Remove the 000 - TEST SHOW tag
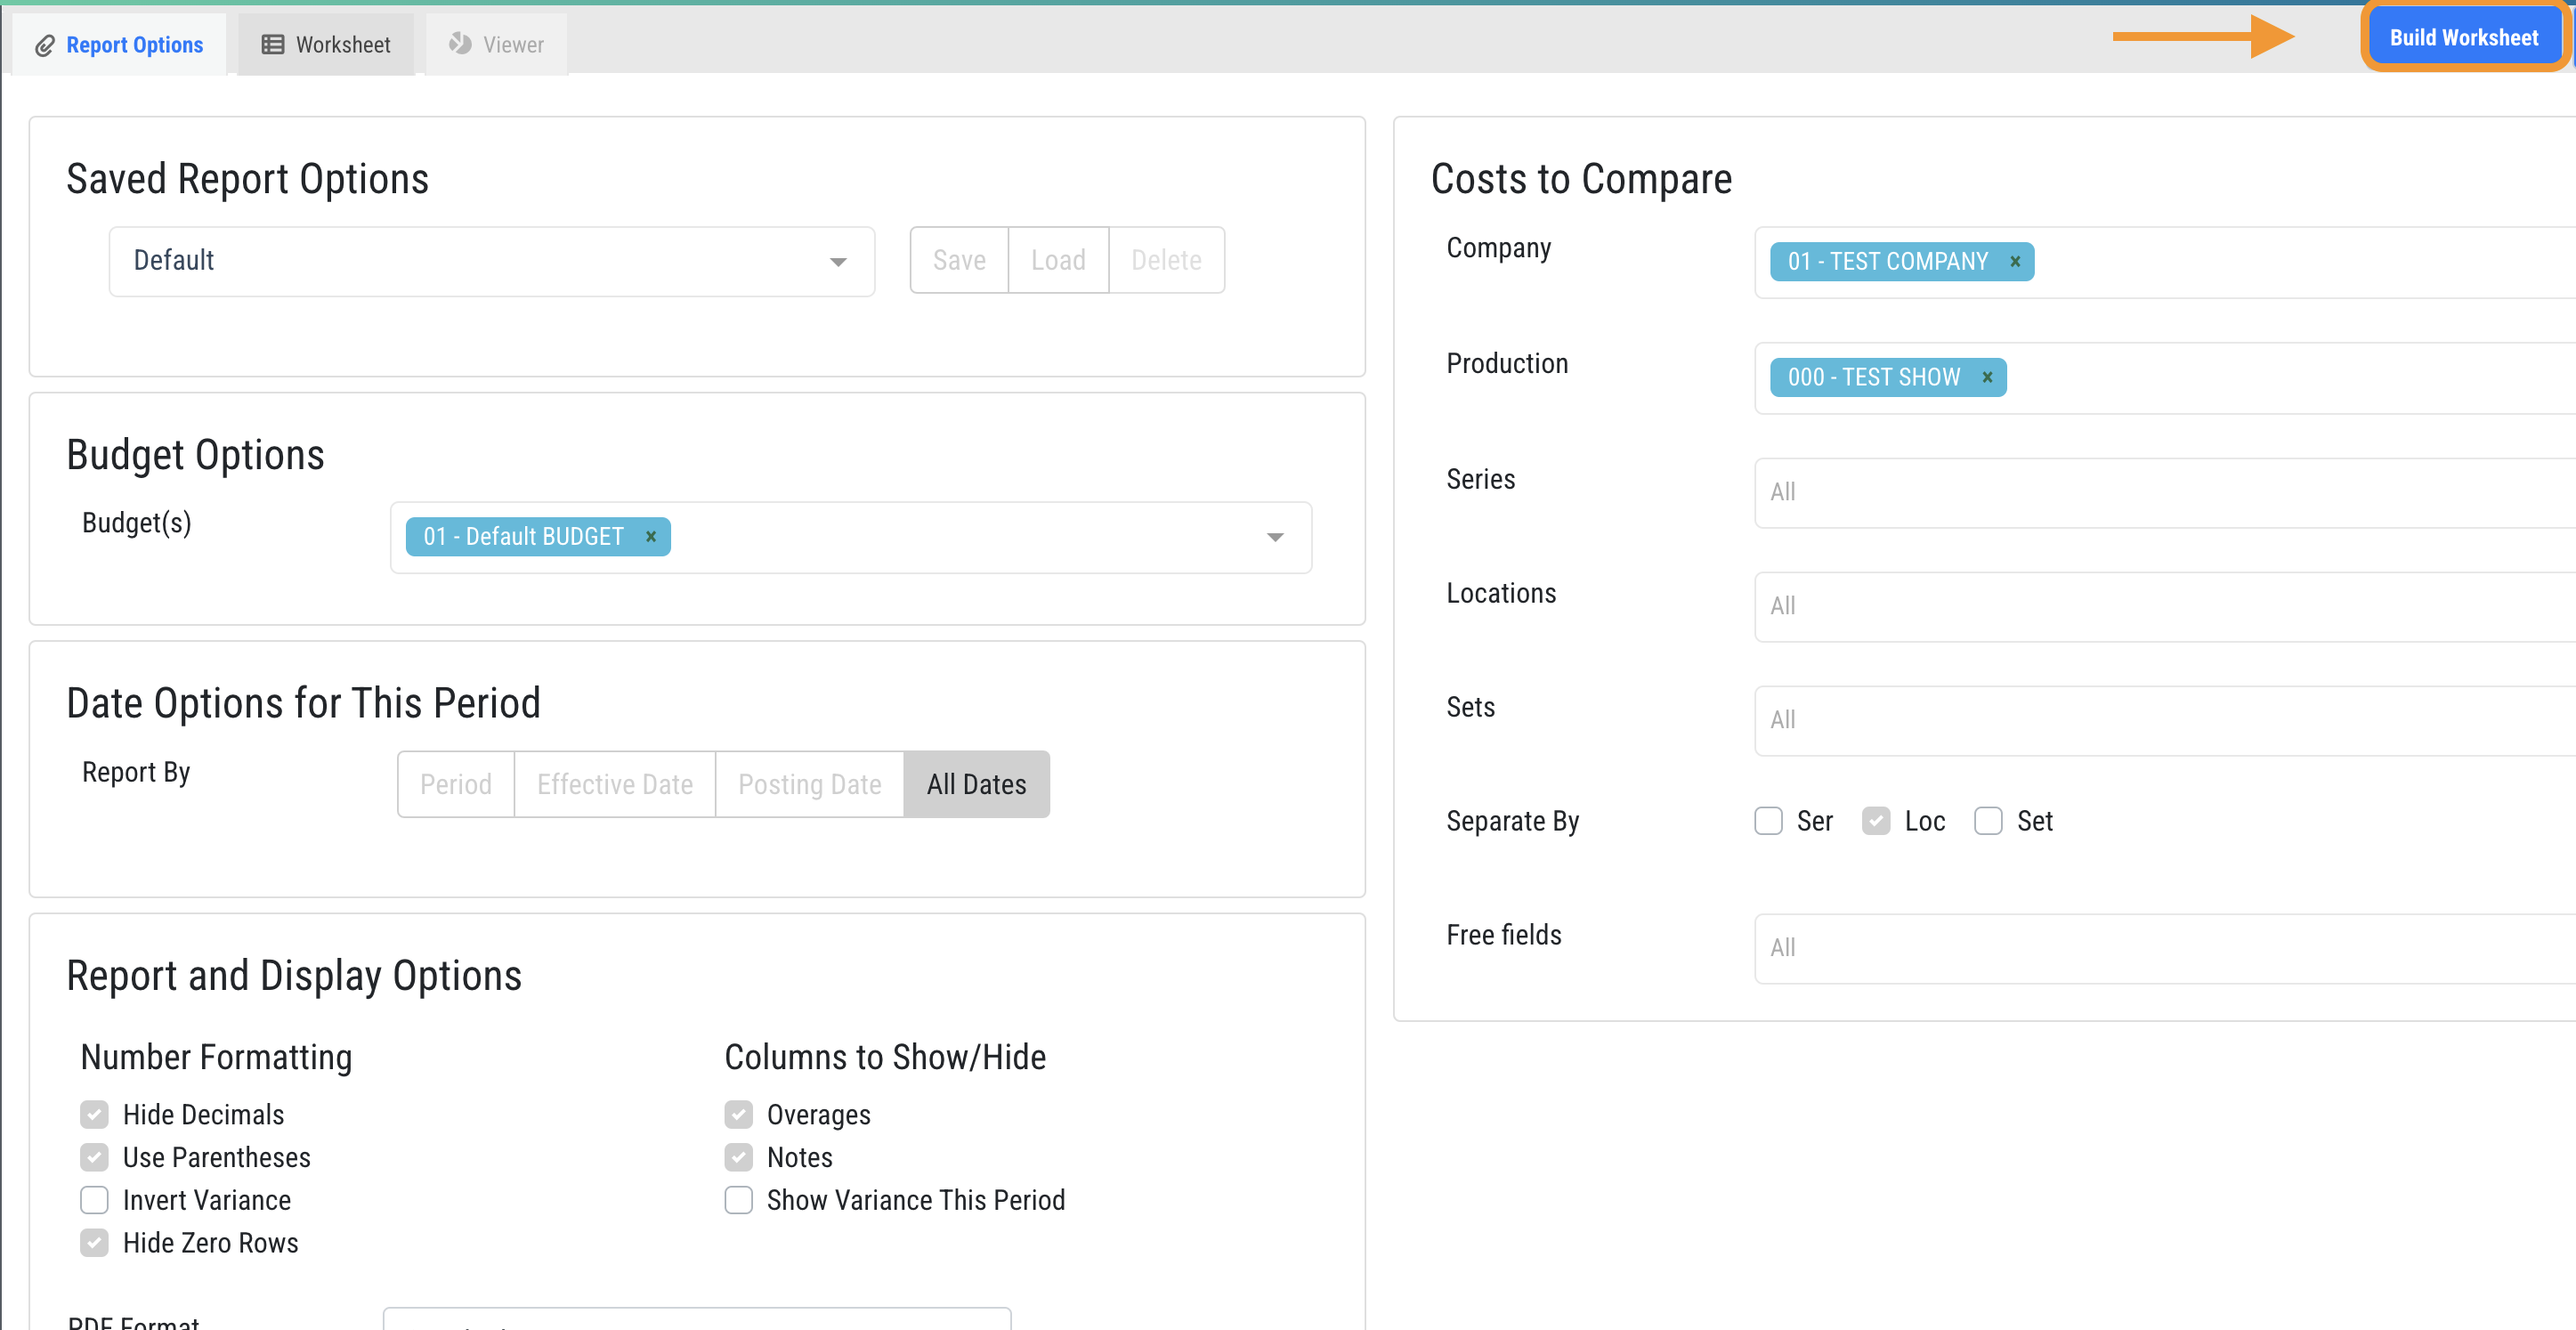This screenshot has height=1330, width=2576. tap(1987, 378)
